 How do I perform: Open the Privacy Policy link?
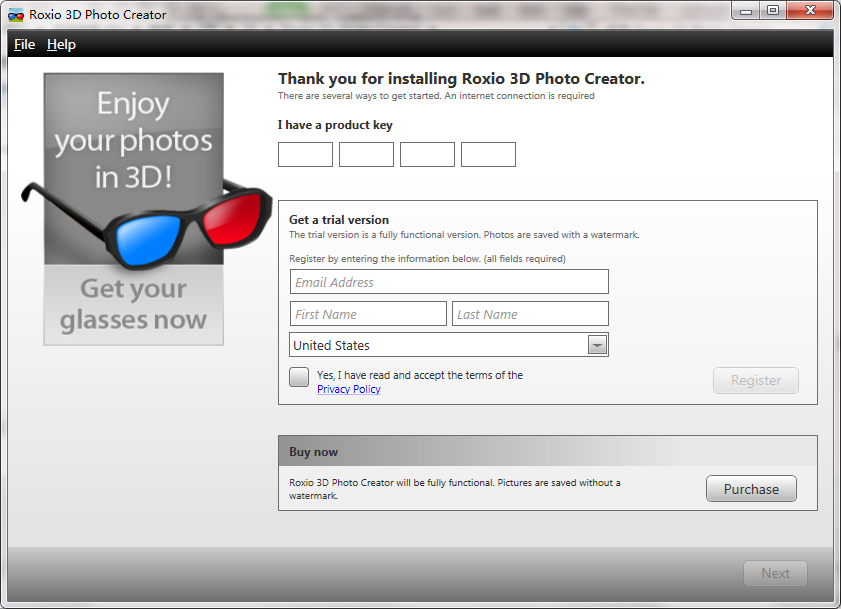click(x=349, y=389)
